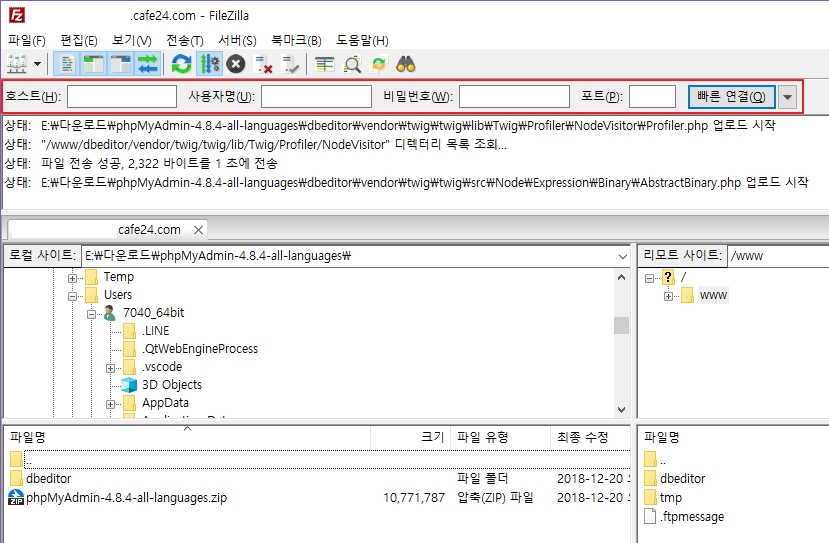
Task: Select the 7040_64bit user folder
Action: [153, 312]
